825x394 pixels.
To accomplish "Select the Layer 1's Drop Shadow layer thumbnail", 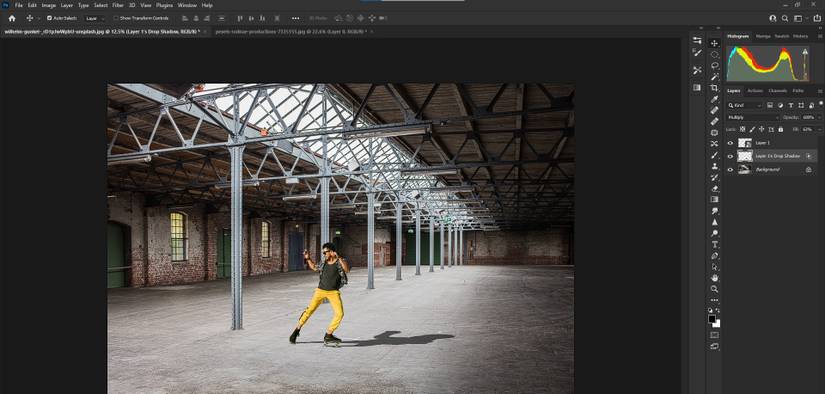I will point(744,156).
